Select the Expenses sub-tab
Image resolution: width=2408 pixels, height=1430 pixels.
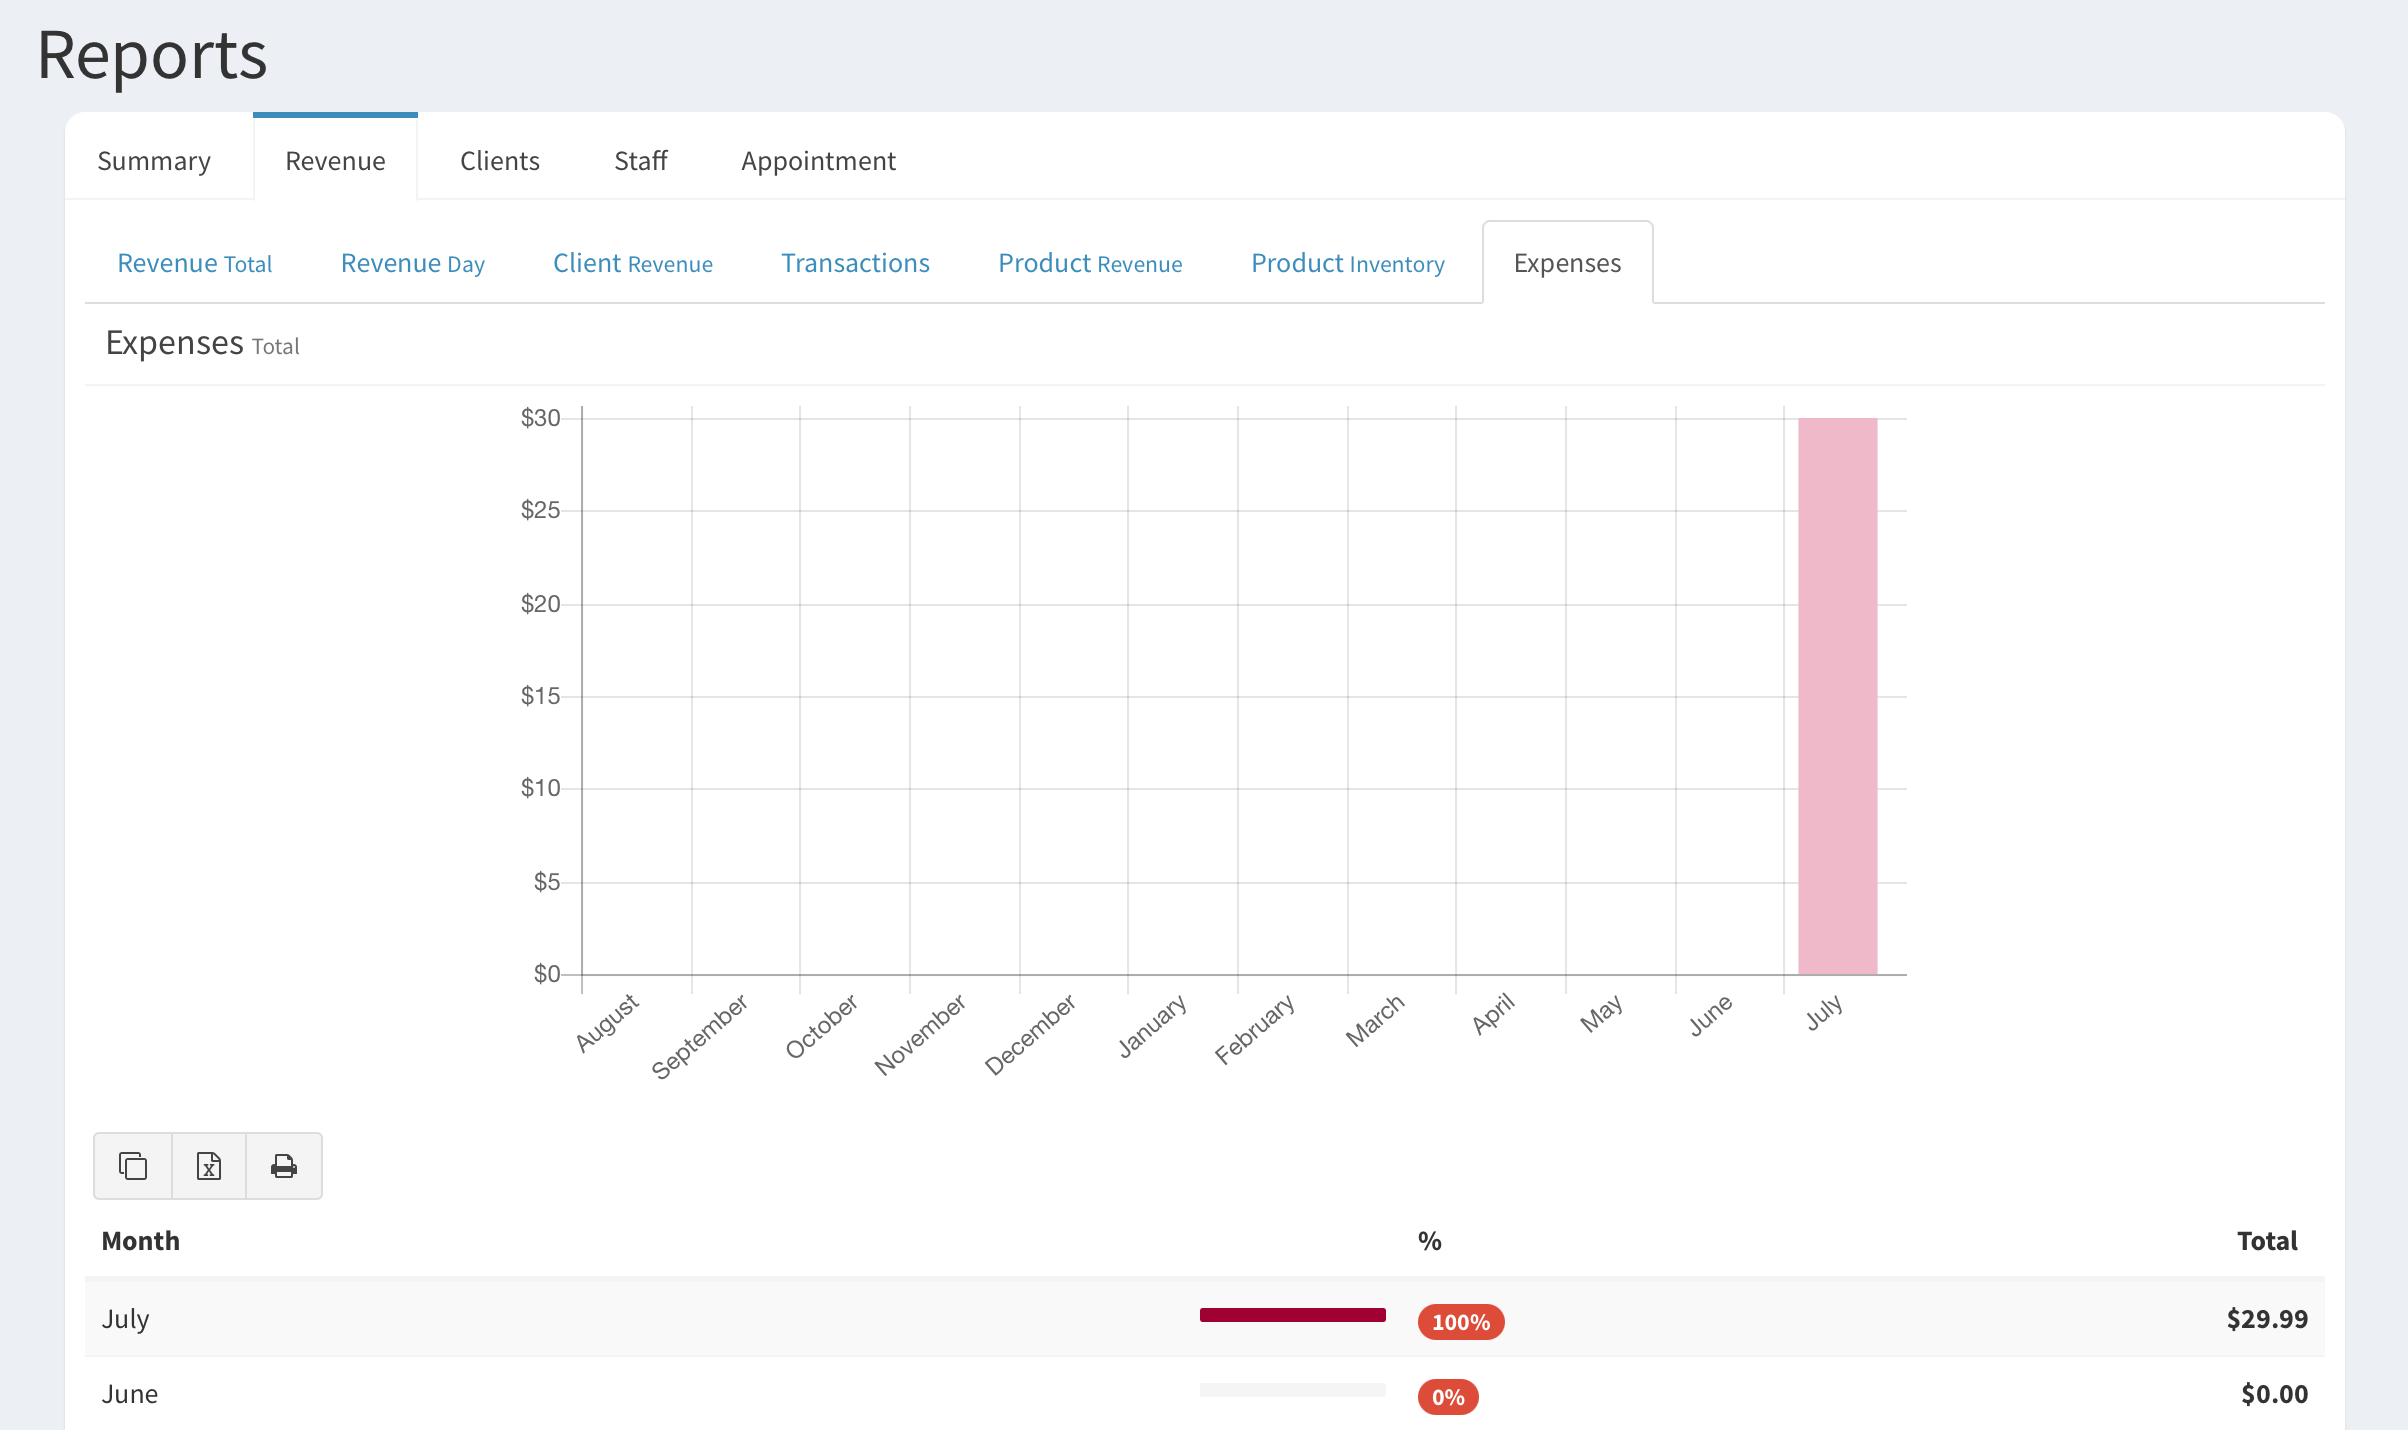pyautogui.click(x=1567, y=263)
